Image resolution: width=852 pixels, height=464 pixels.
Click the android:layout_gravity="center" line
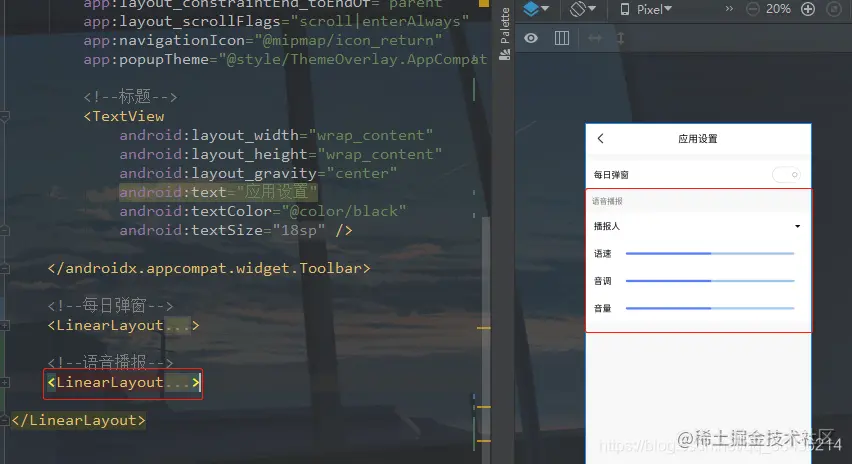pos(259,173)
